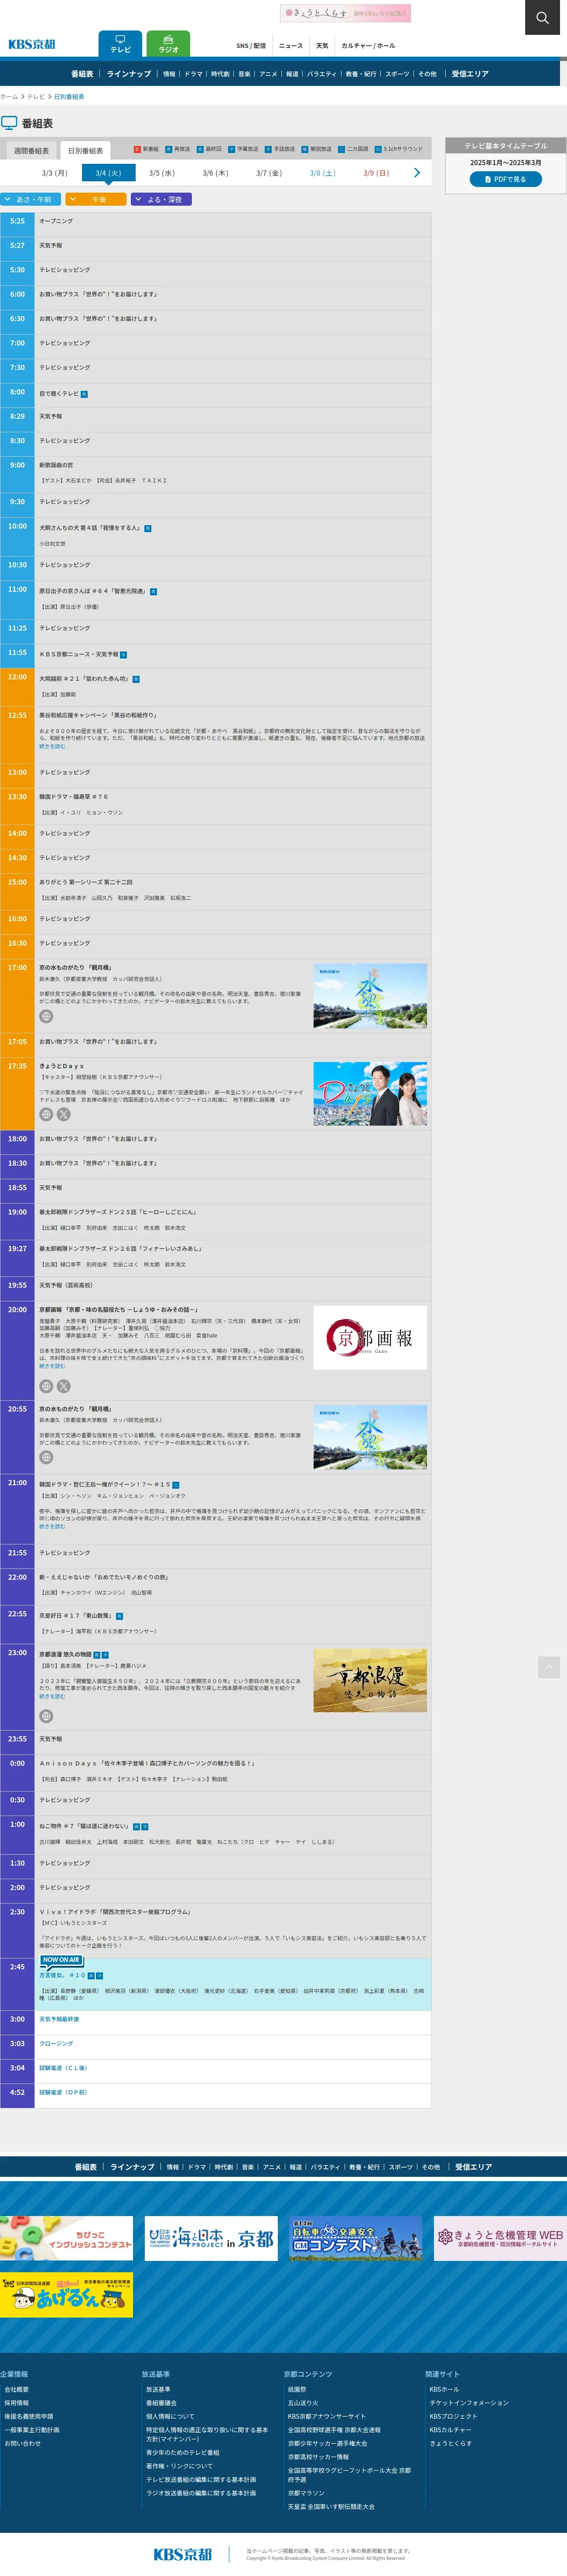Click the next-dates right chevron arrow
Image resolution: width=567 pixels, height=2576 pixels.
click(x=417, y=173)
